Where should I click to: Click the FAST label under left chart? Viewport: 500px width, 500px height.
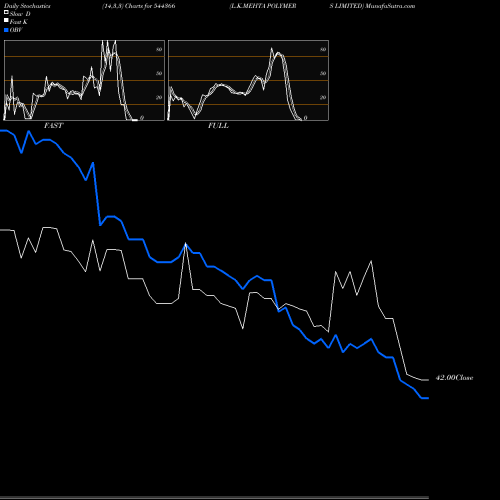click(x=53, y=125)
